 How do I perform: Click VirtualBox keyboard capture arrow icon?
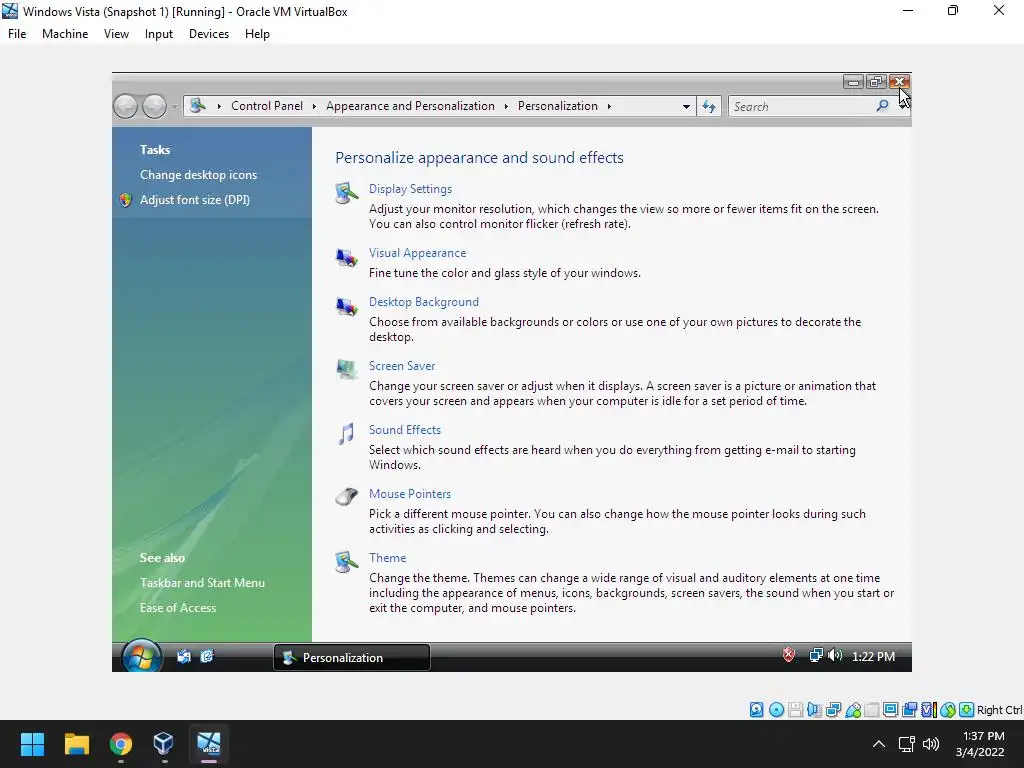[967, 710]
